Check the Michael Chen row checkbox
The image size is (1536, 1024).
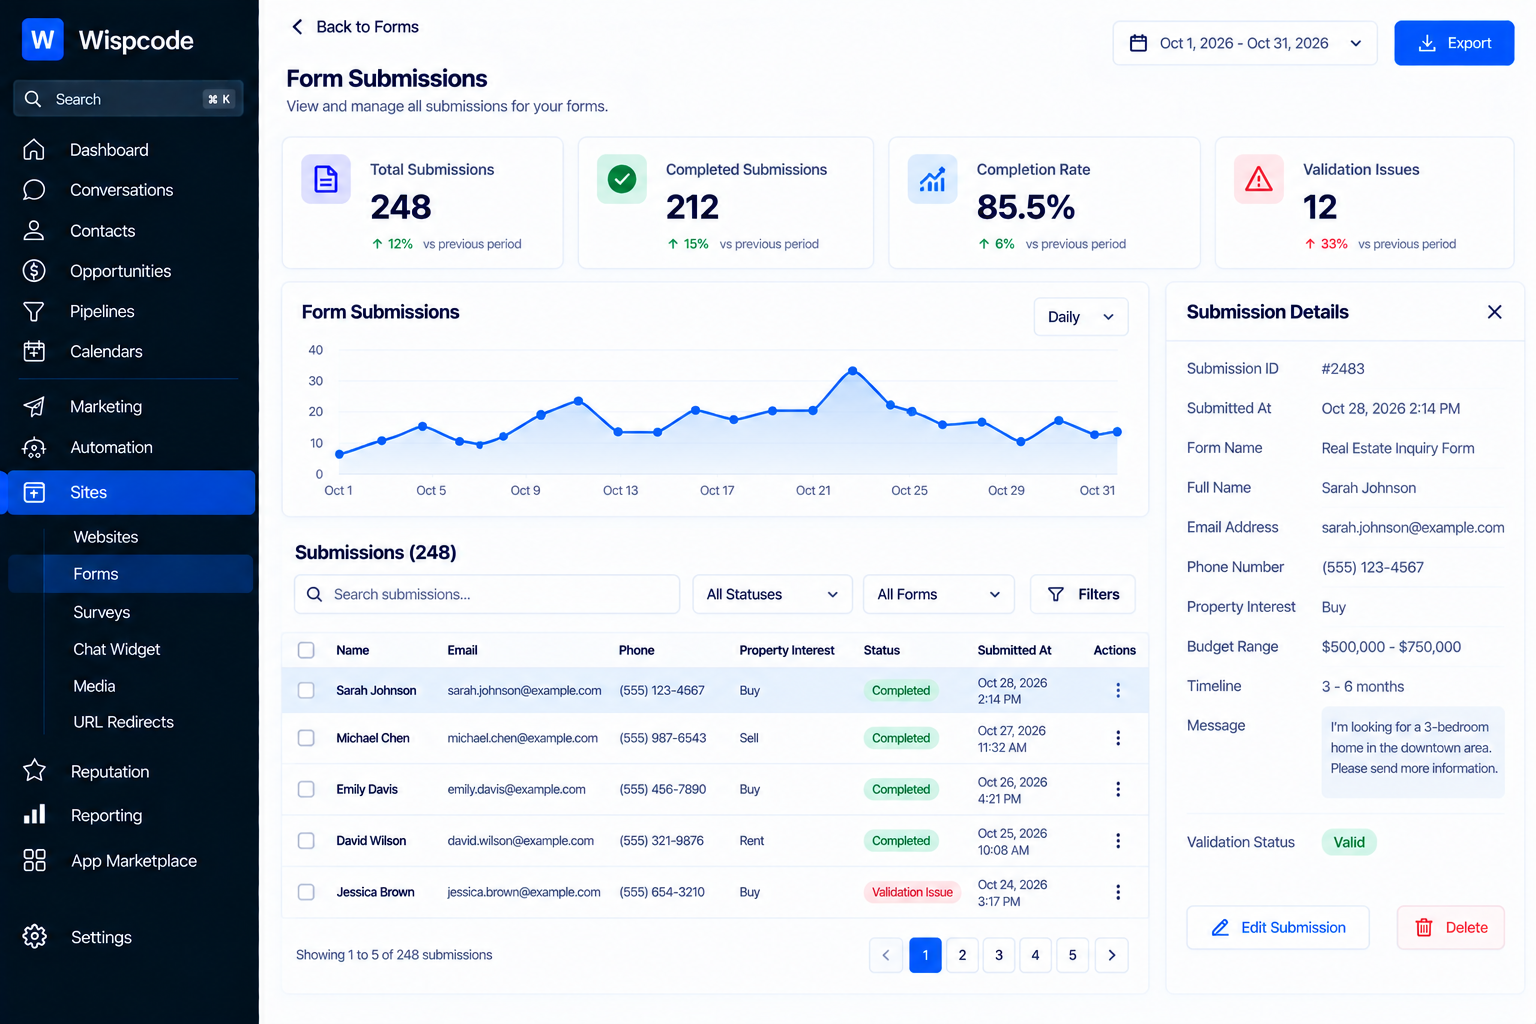[306, 738]
